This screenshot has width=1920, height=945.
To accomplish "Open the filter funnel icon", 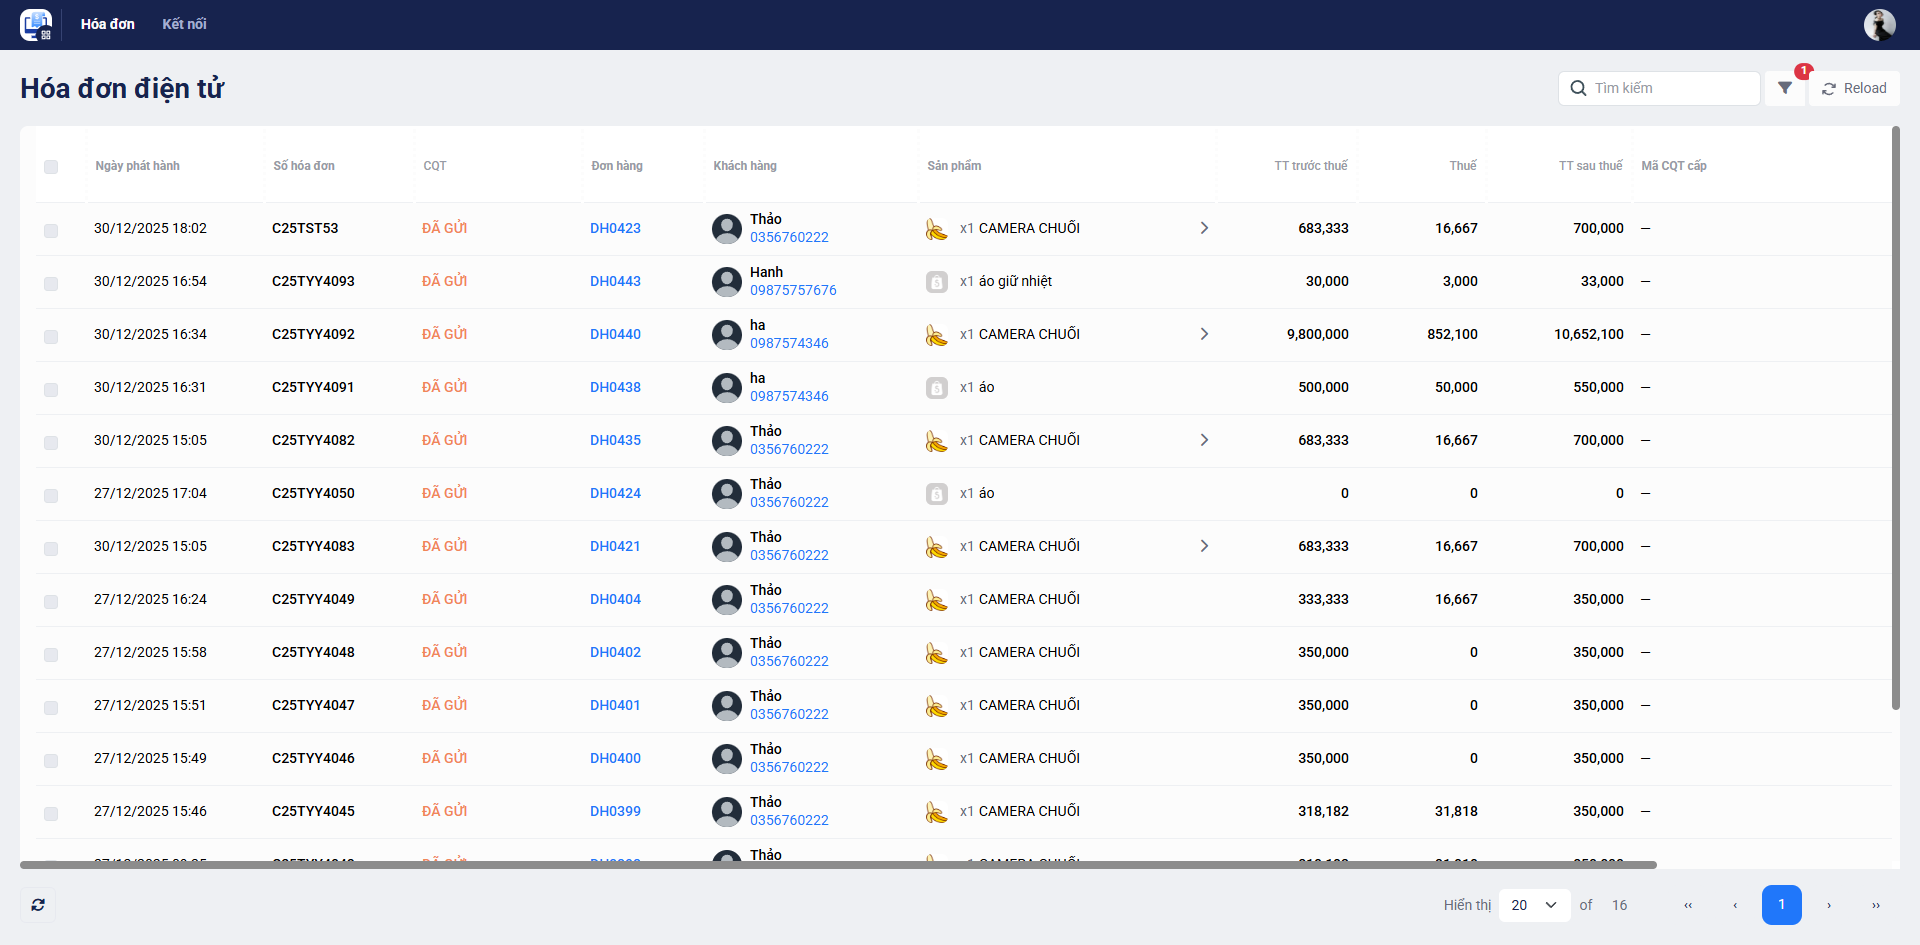I will (1785, 88).
